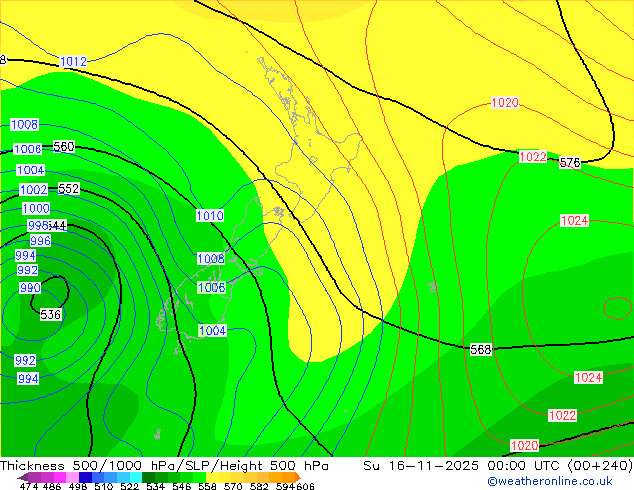Click the red 1020 label near the top
634x490 pixels.
pos(505,103)
